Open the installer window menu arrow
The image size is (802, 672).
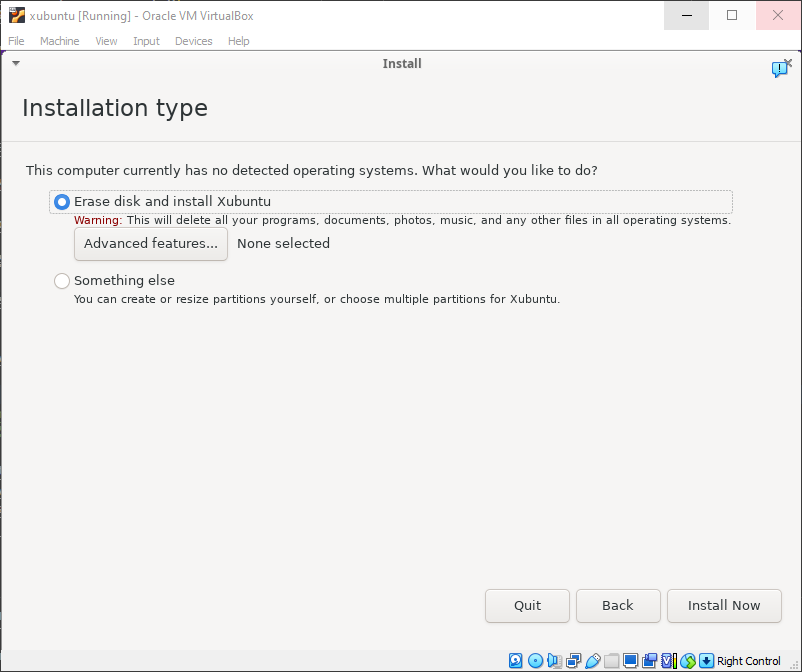coord(16,63)
